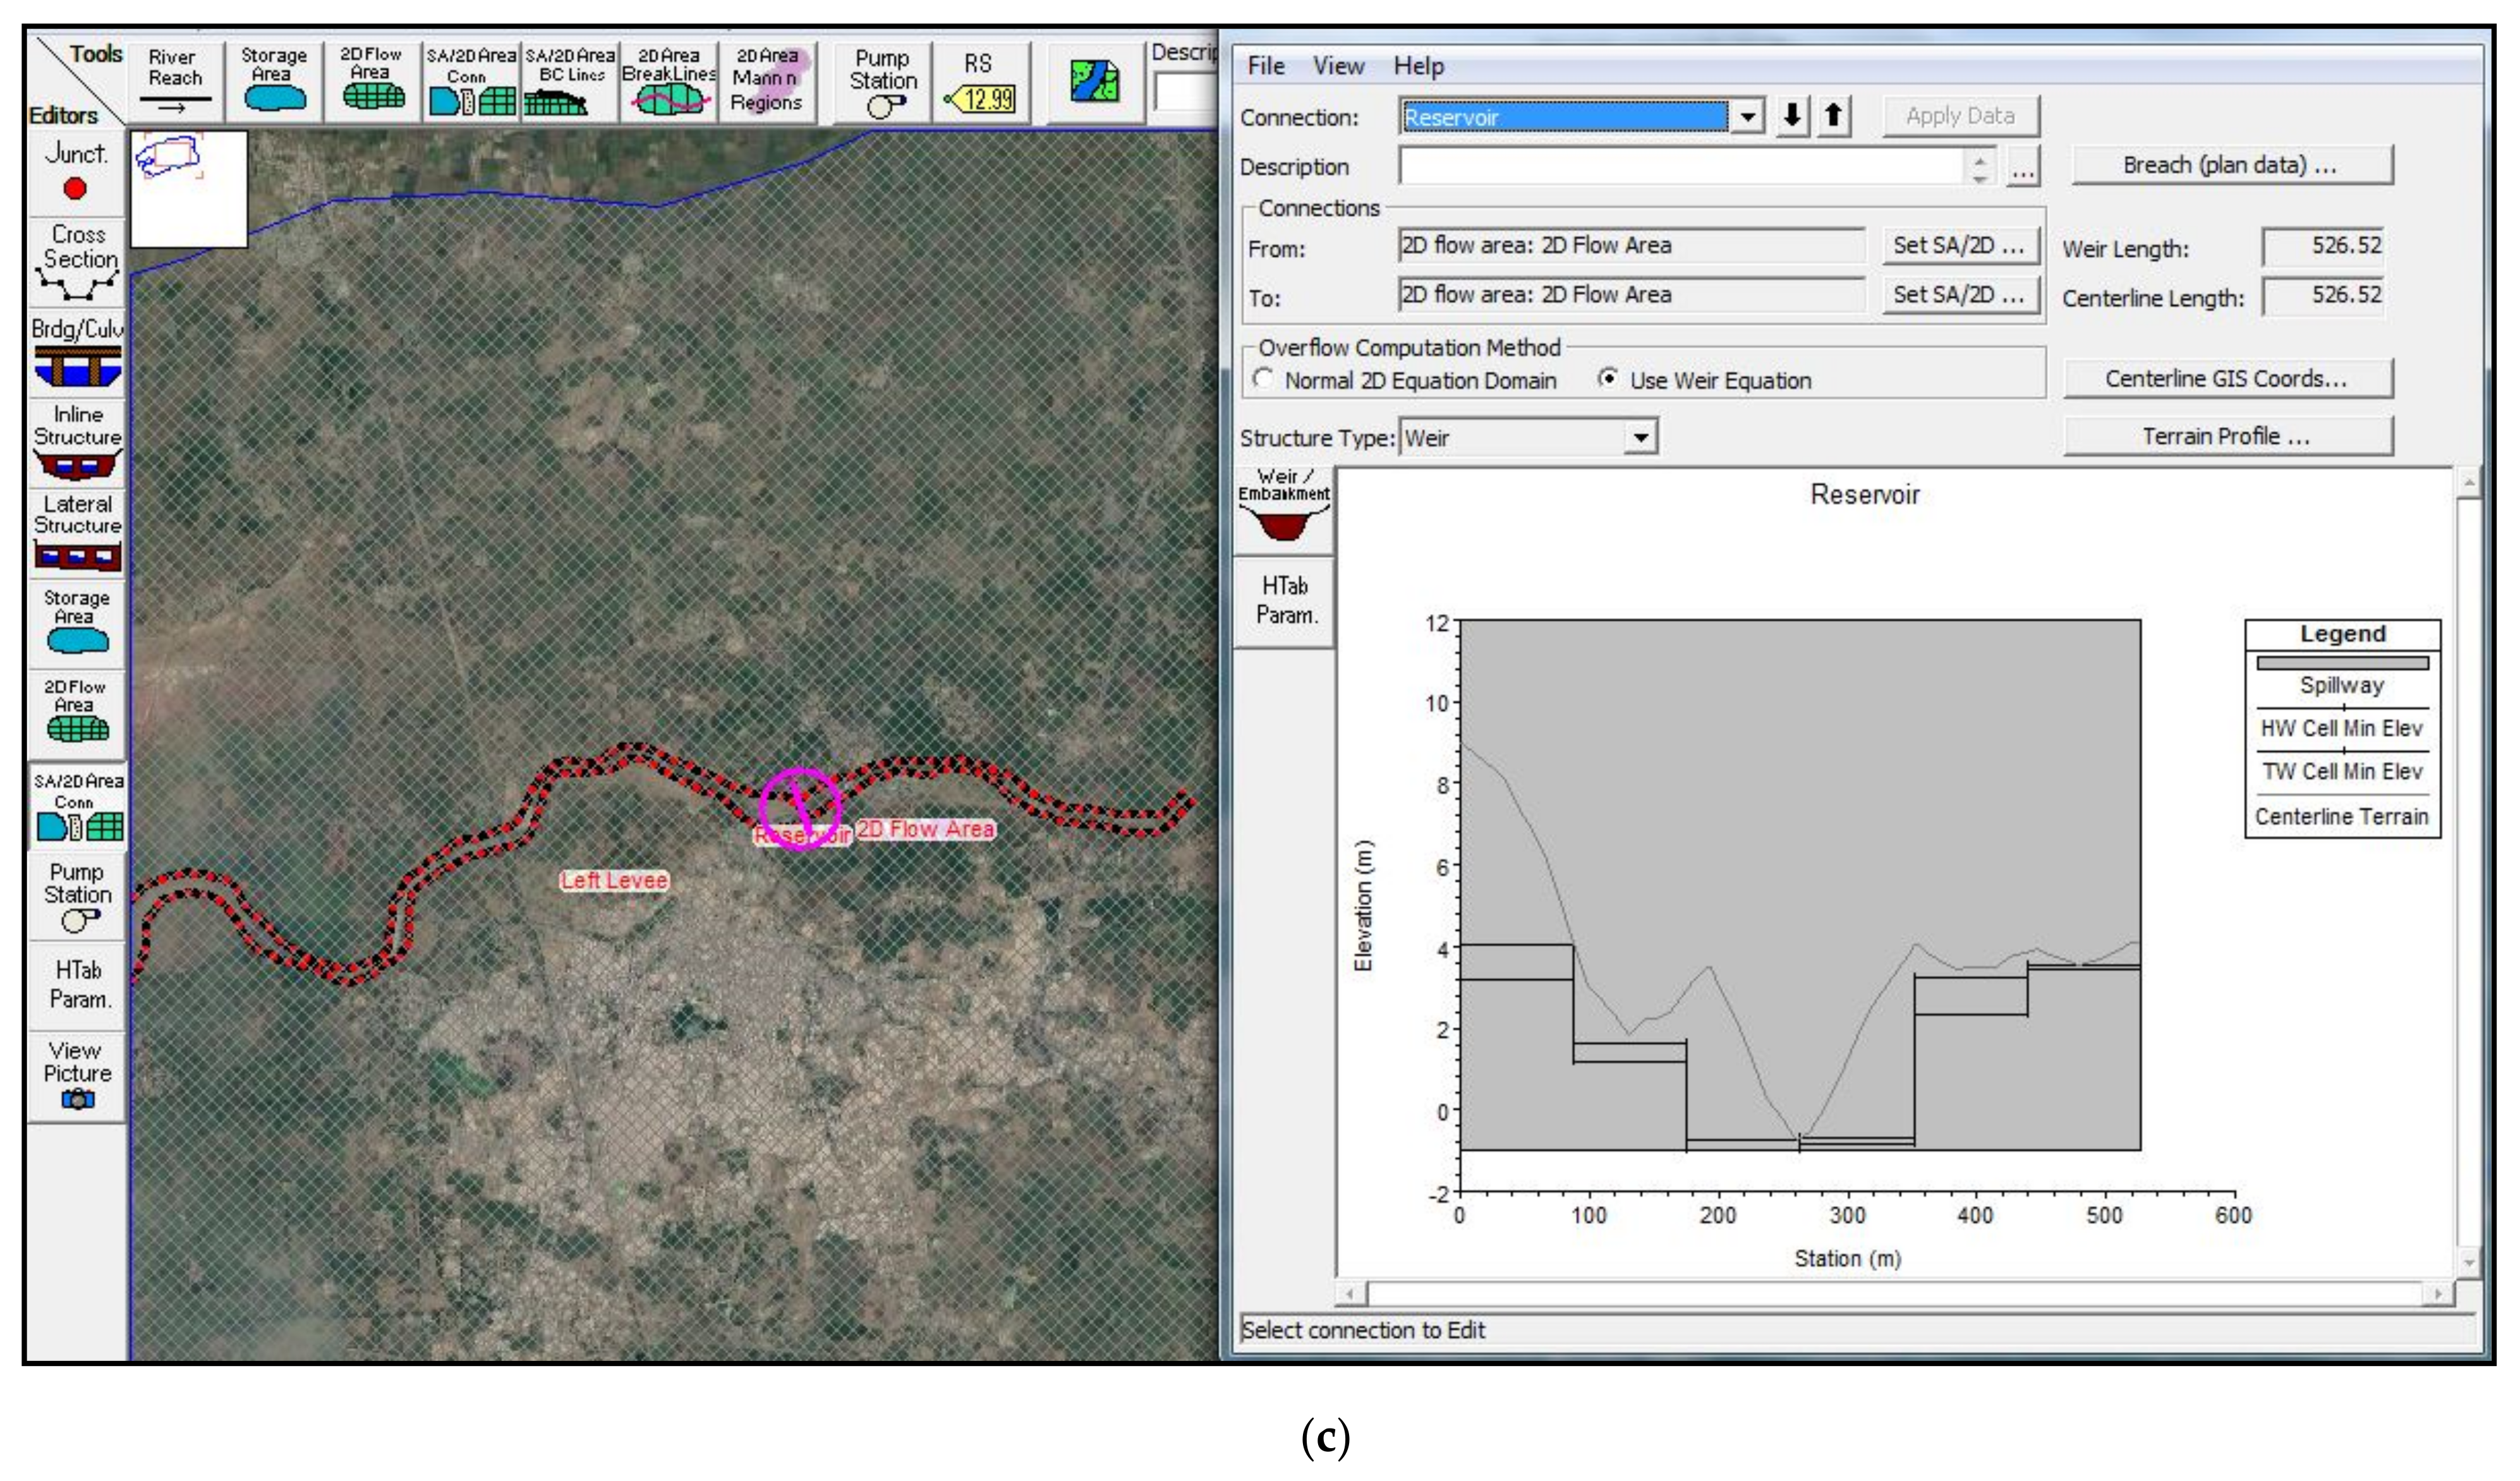Open HTab Param. in connection editor
Screen dimensions: 2520x1481
coord(1284,602)
